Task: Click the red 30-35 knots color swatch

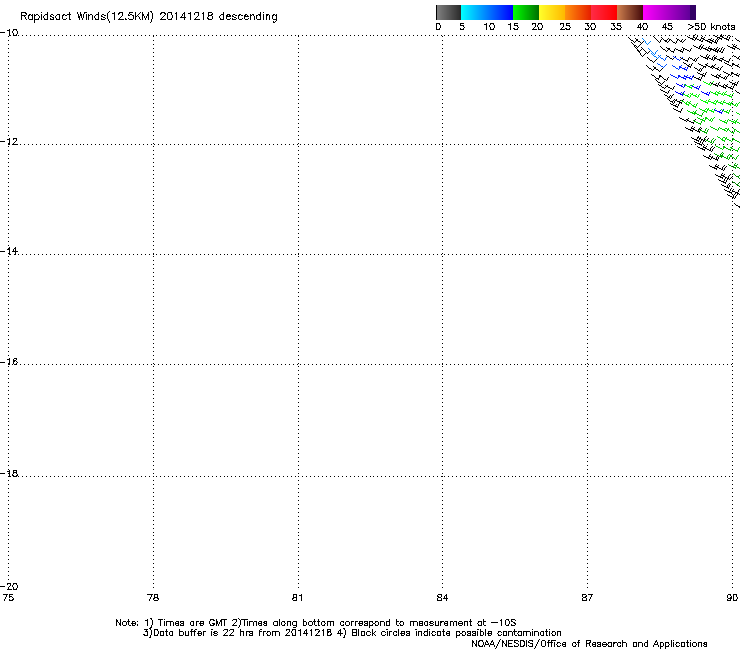Action: [604, 12]
